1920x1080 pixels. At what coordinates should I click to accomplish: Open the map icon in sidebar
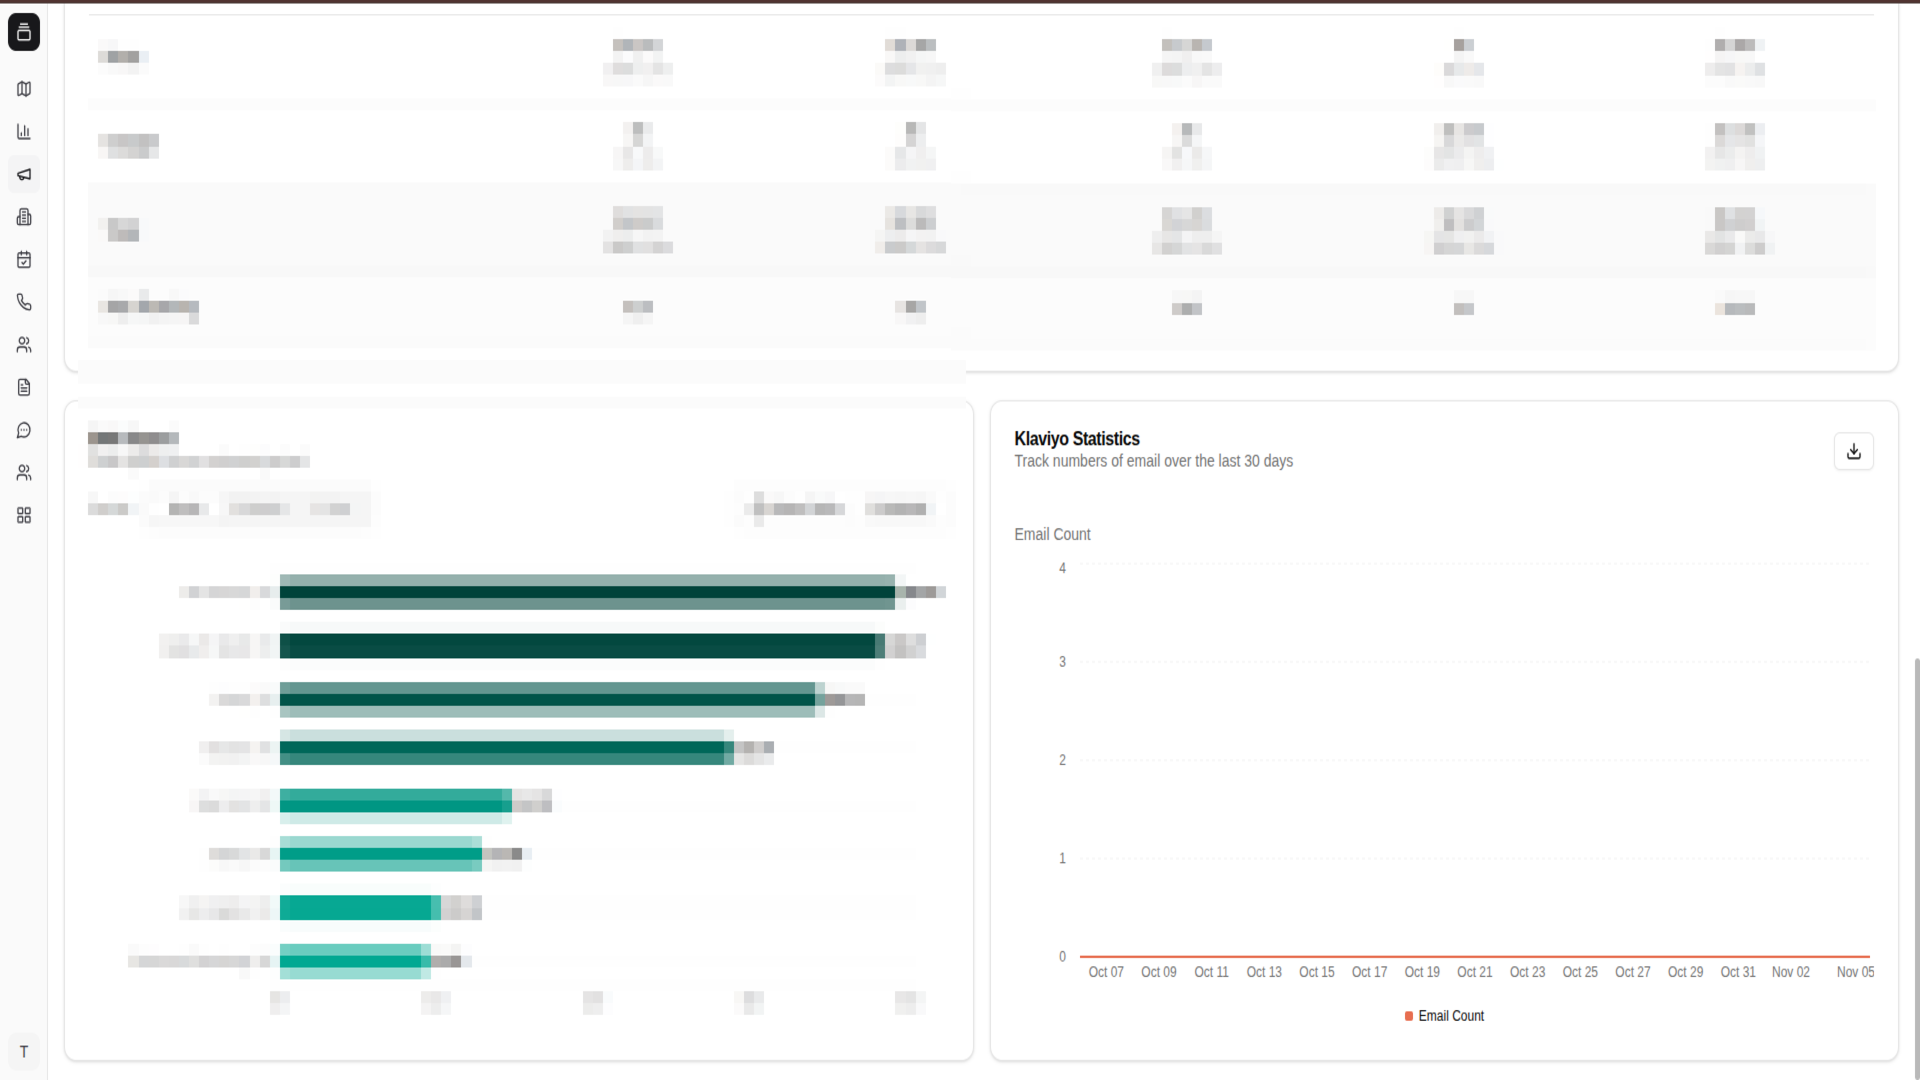[x=24, y=89]
